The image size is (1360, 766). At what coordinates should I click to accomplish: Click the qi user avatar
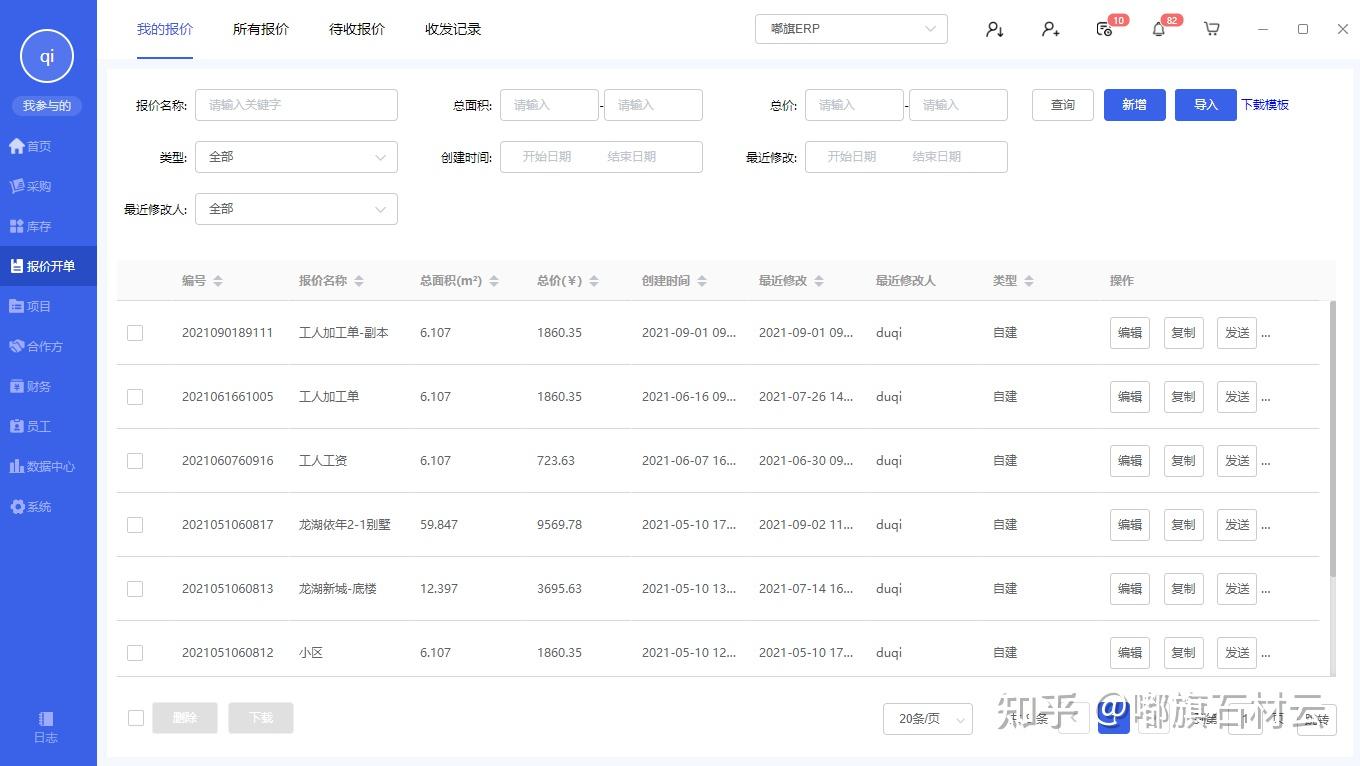pyautogui.click(x=47, y=57)
